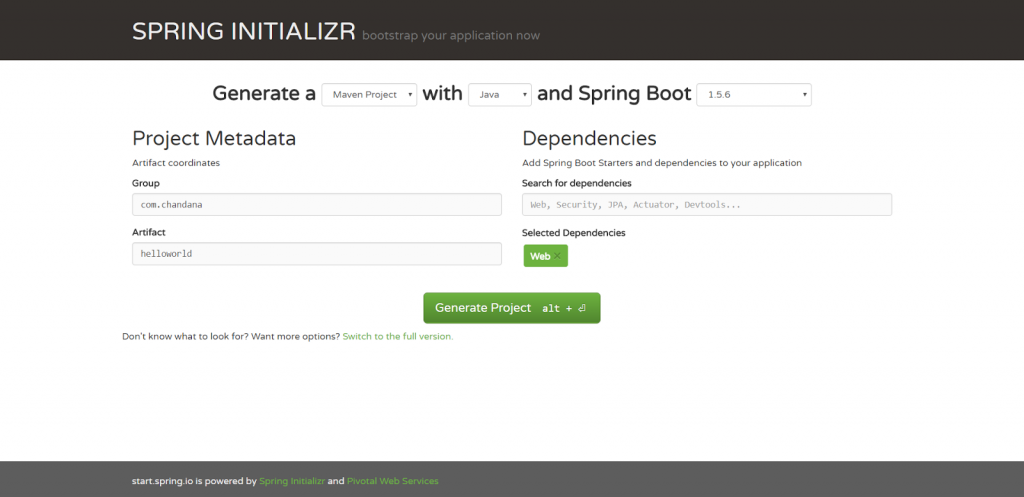The width and height of the screenshot is (1024, 497).
Task: Click the Project Metadata heading
Action: [x=214, y=138]
